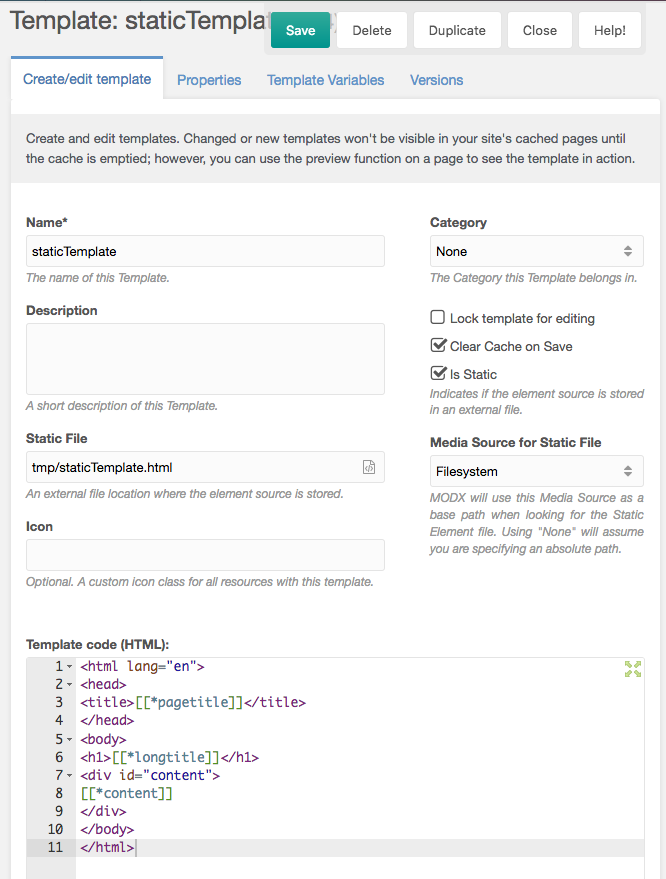The image size is (666, 879).
Task: Click into the Description text area
Action: pos(205,359)
